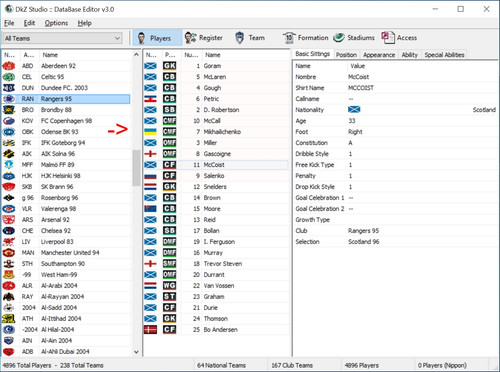
Task: Select the Odense BK 93 team
Action: point(66,132)
